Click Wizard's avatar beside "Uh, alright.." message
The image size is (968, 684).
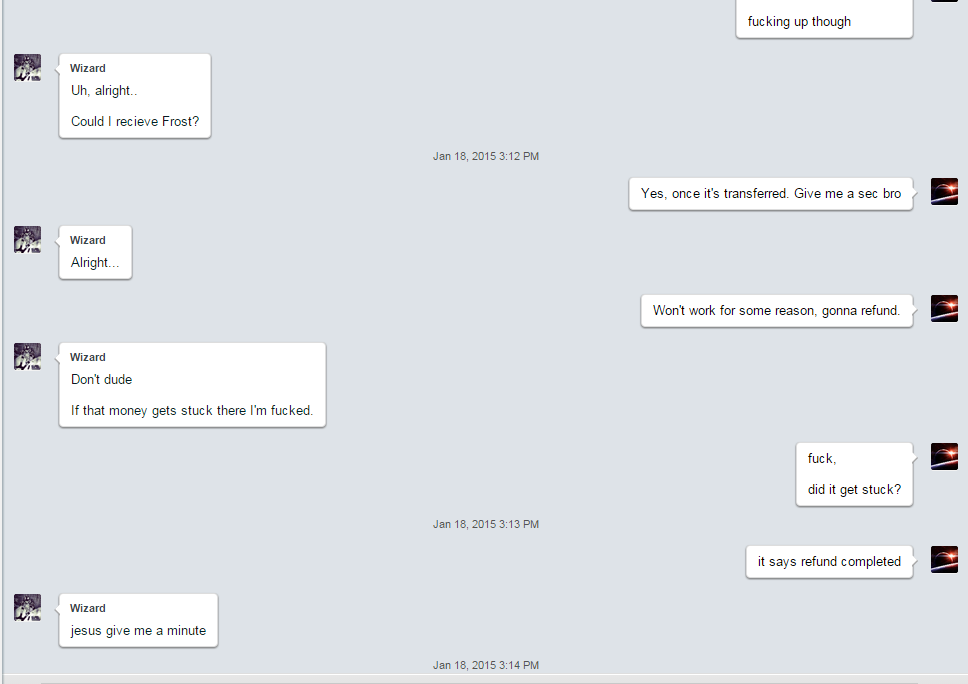[28, 67]
